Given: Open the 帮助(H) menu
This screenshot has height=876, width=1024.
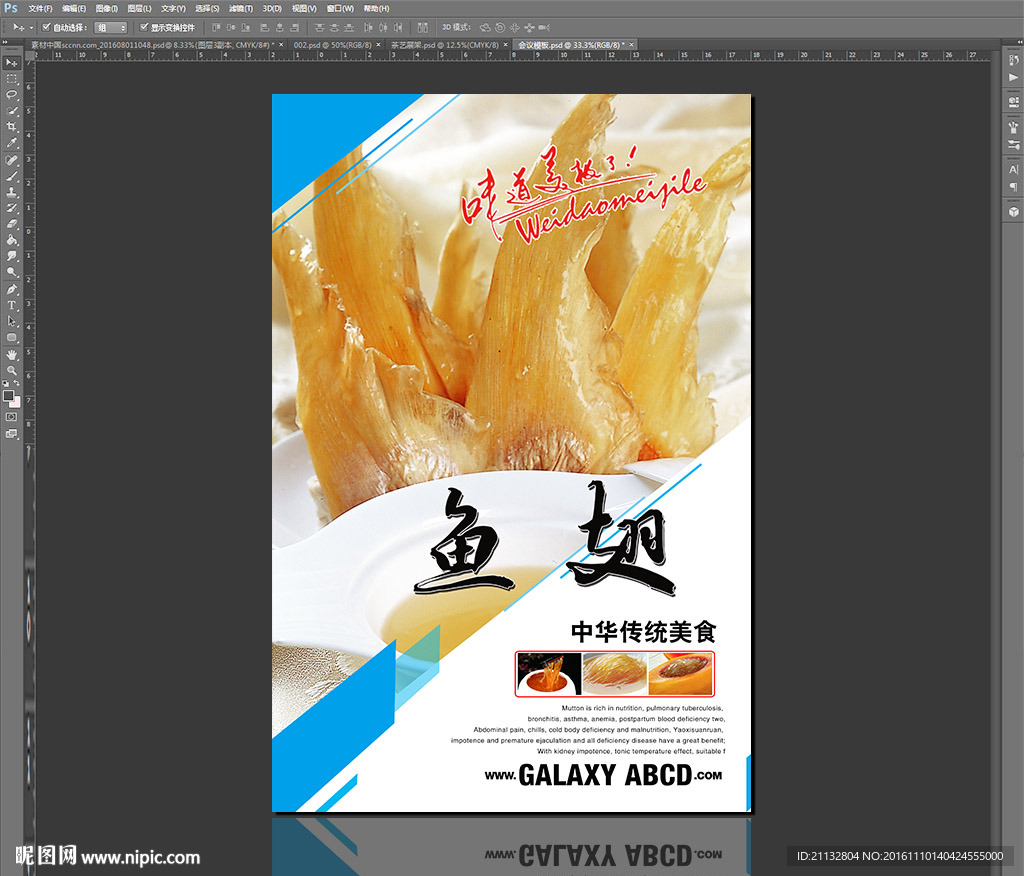Looking at the screenshot, I should pos(376,8).
